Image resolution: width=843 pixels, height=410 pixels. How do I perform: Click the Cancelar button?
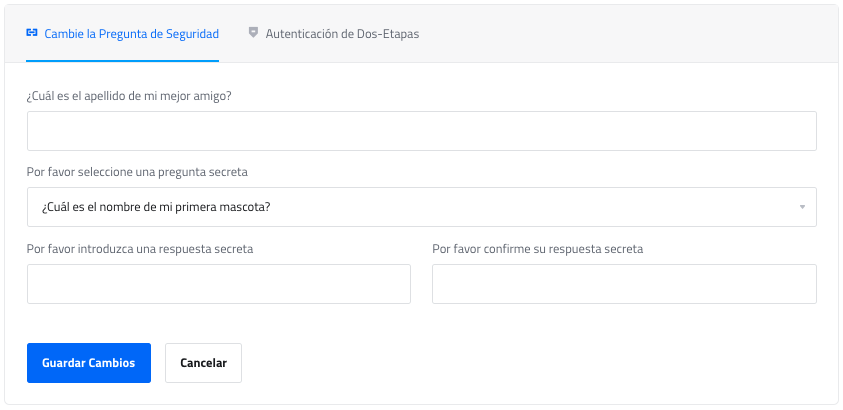[x=203, y=363]
